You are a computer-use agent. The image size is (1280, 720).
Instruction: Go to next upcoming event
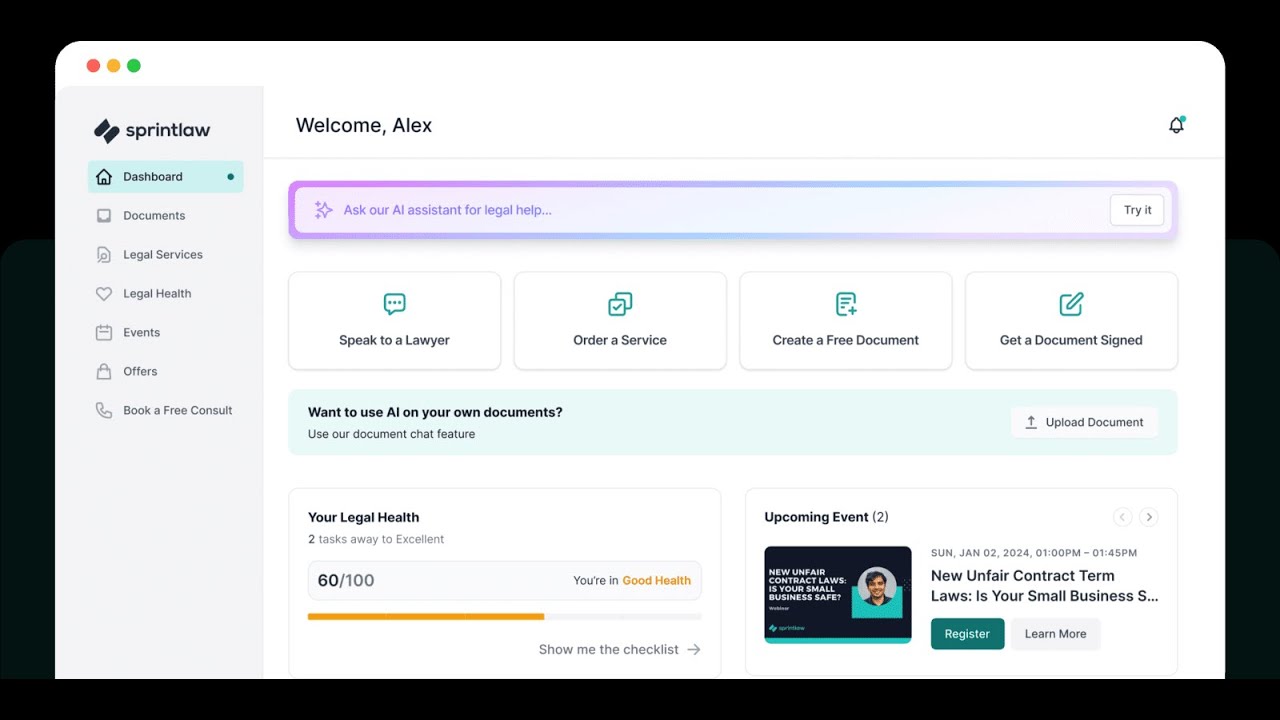coord(1149,517)
